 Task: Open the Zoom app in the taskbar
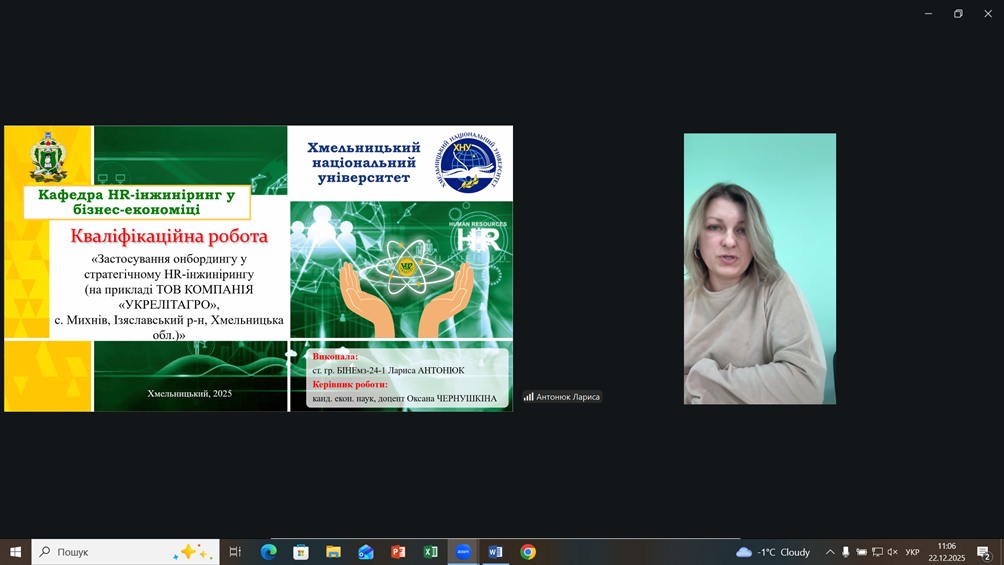click(x=463, y=552)
